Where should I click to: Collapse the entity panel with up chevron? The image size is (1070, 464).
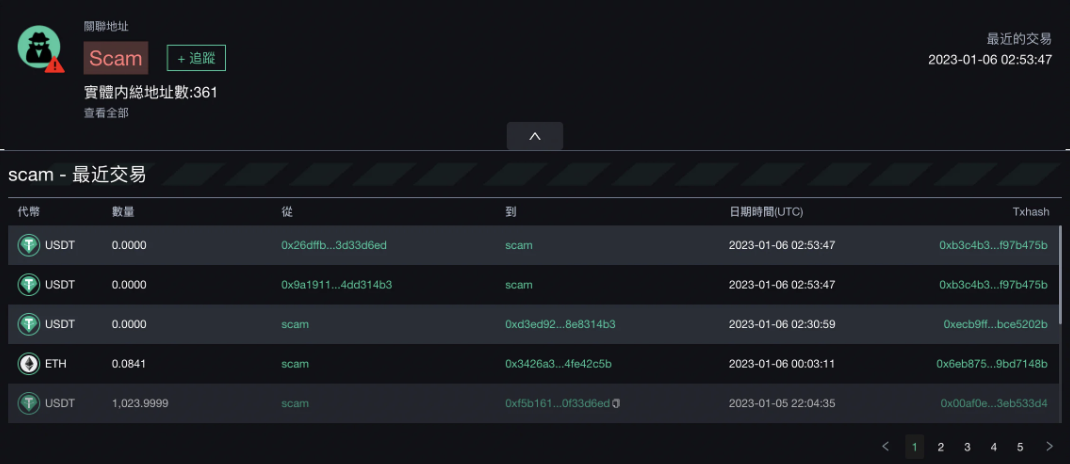pyautogui.click(x=535, y=136)
